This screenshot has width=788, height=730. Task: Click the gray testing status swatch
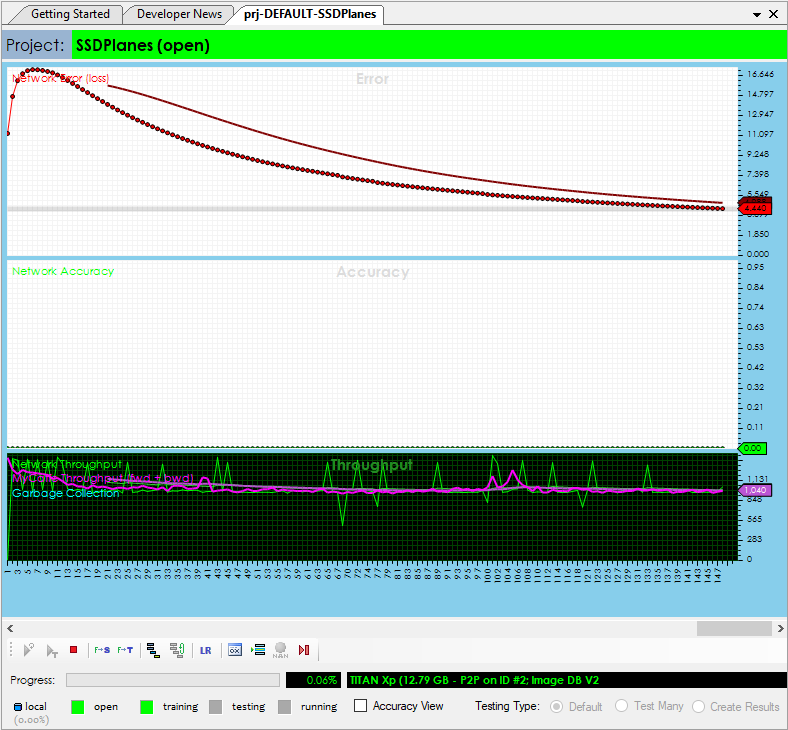(216, 707)
